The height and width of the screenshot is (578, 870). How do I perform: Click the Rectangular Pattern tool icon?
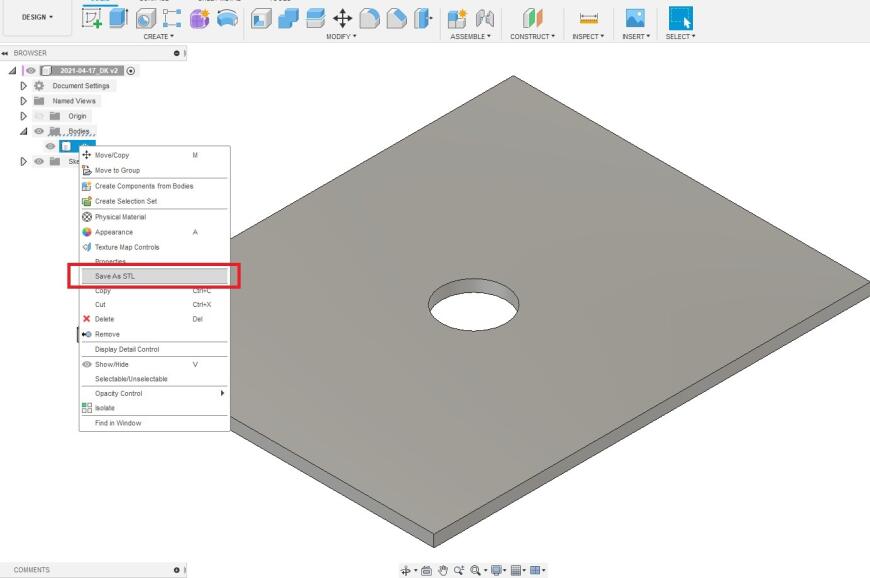(172, 18)
